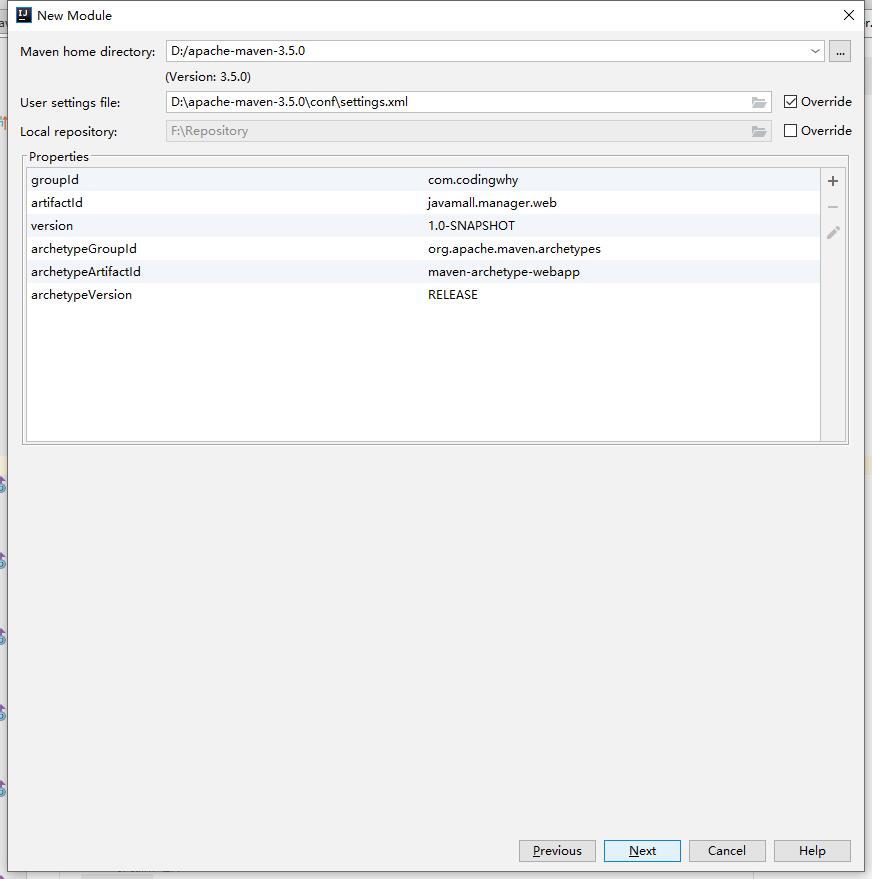Open Maven home directory browse ellipsis button

pyautogui.click(x=840, y=51)
